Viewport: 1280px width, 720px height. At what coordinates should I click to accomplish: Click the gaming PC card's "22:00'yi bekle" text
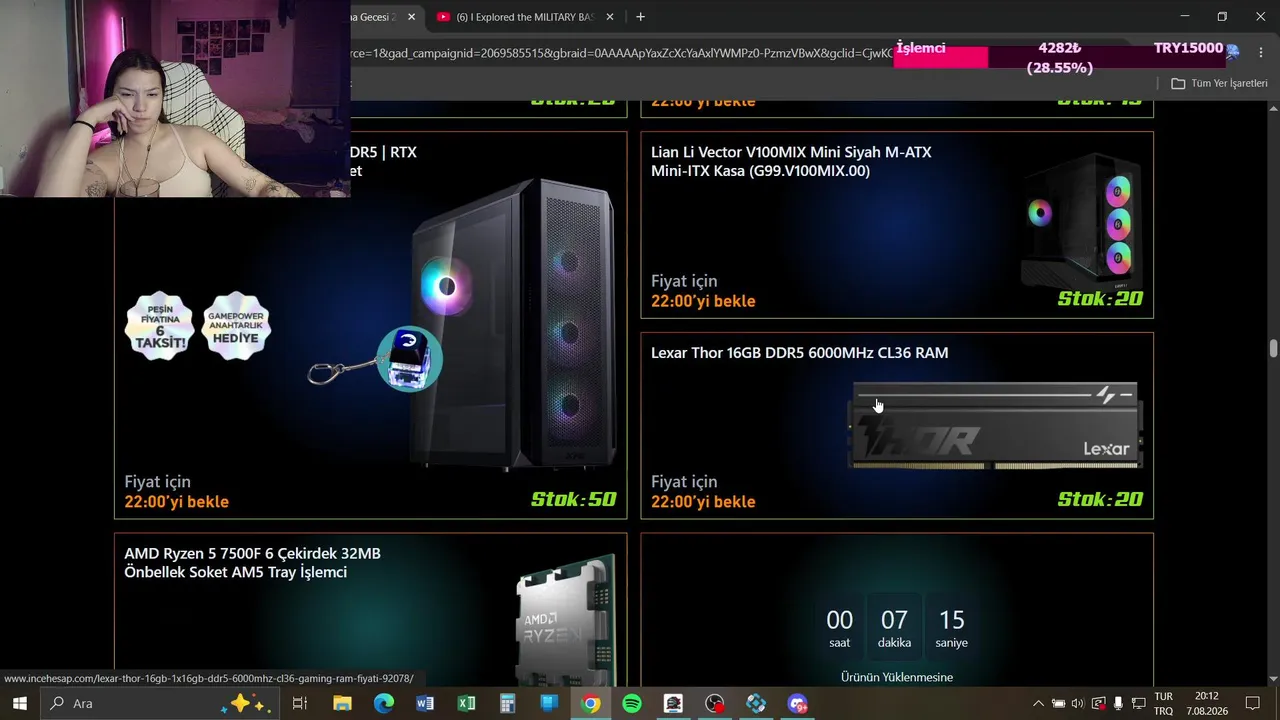[x=176, y=502]
